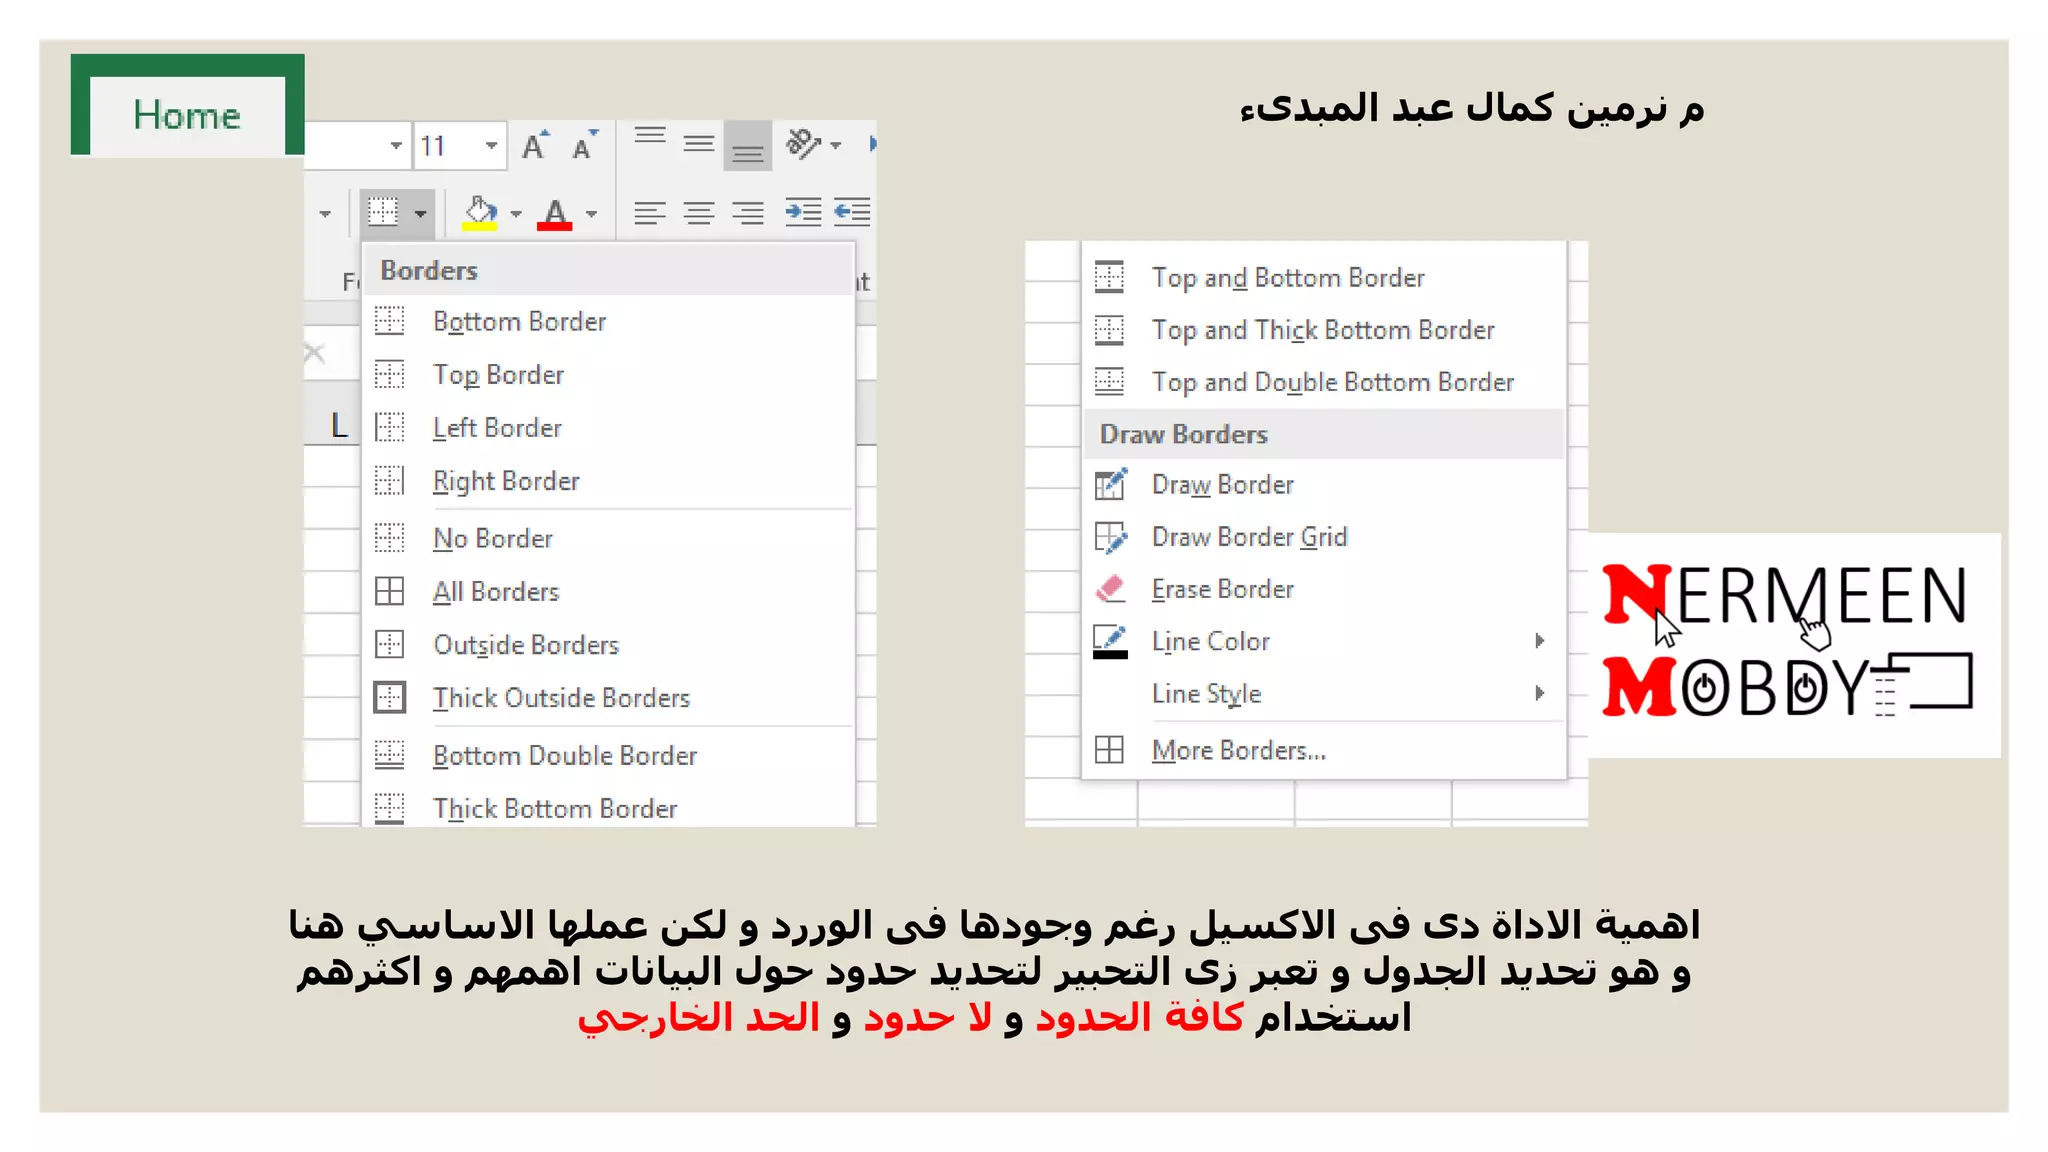Choose Draw Border Grid tool
The width and height of the screenshot is (2048, 1152).
[x=1324, y=536]
